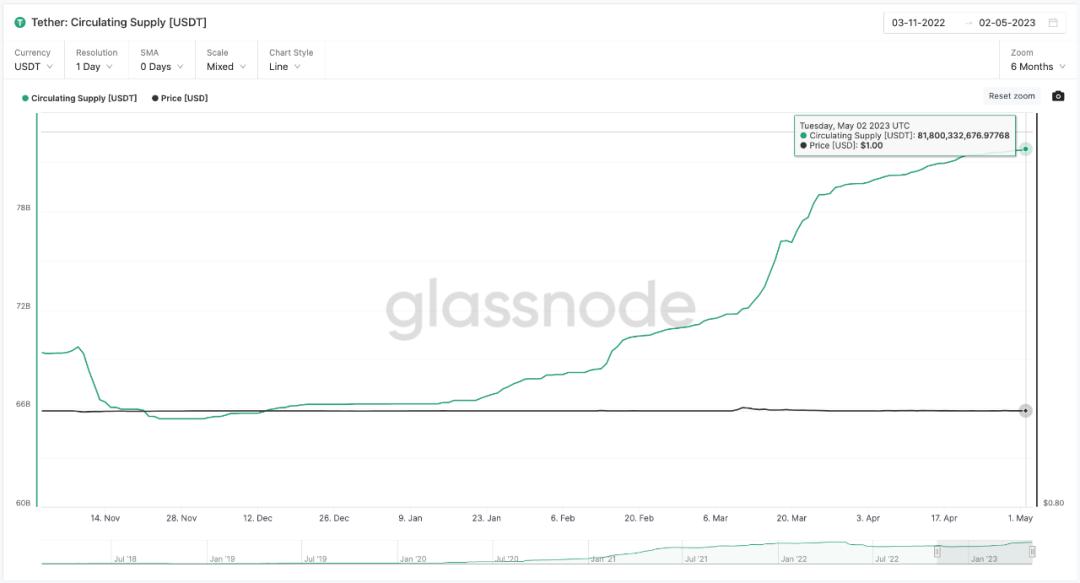
Task: Change the Scale Mixed dropdown
Action: pos(225,67)
